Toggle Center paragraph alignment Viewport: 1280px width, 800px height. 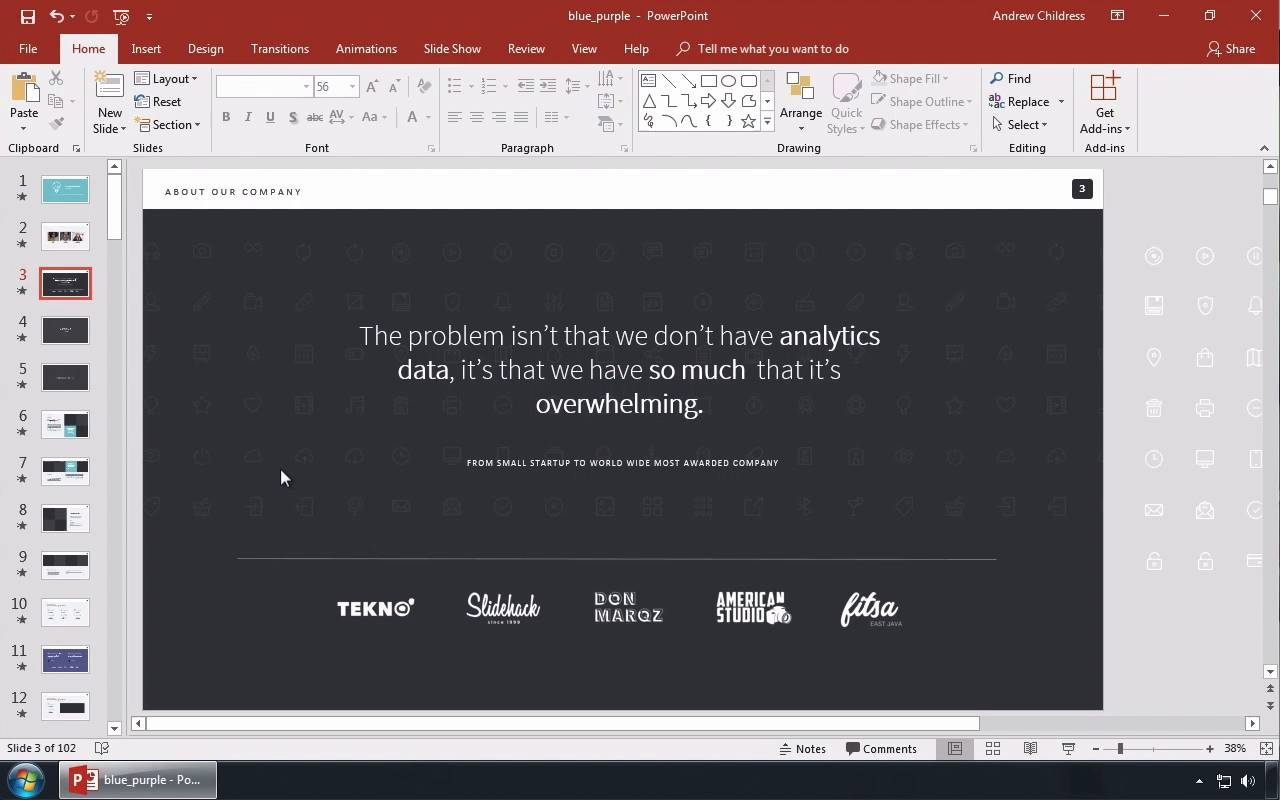point(476,117)
